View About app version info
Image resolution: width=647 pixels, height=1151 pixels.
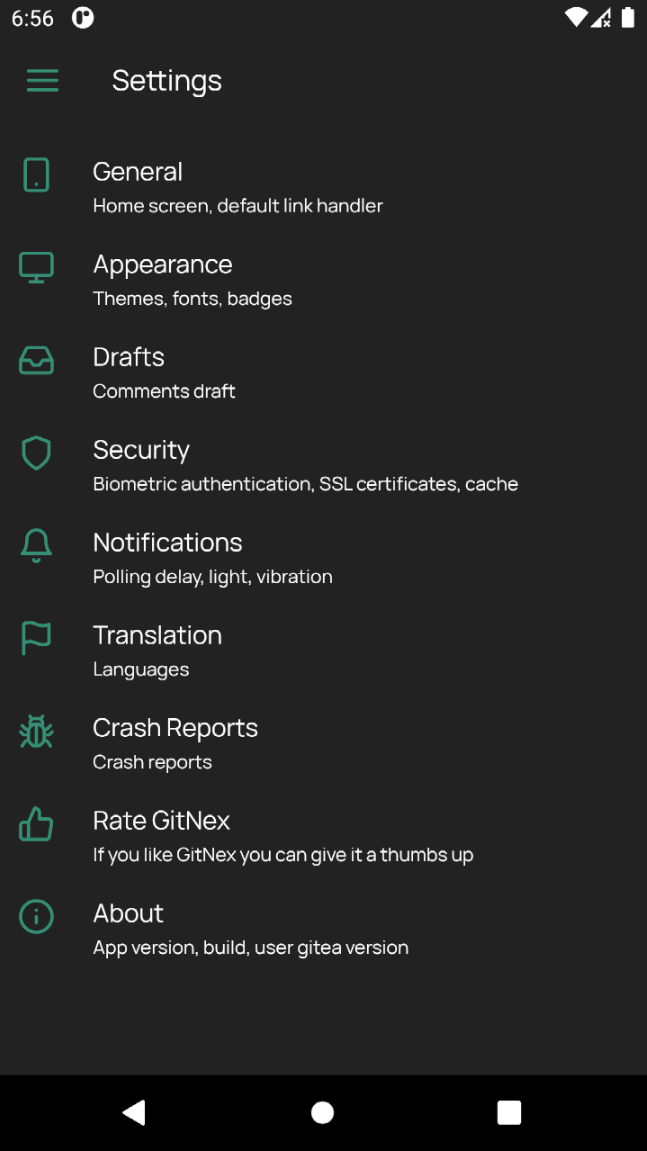pos(250,929)
